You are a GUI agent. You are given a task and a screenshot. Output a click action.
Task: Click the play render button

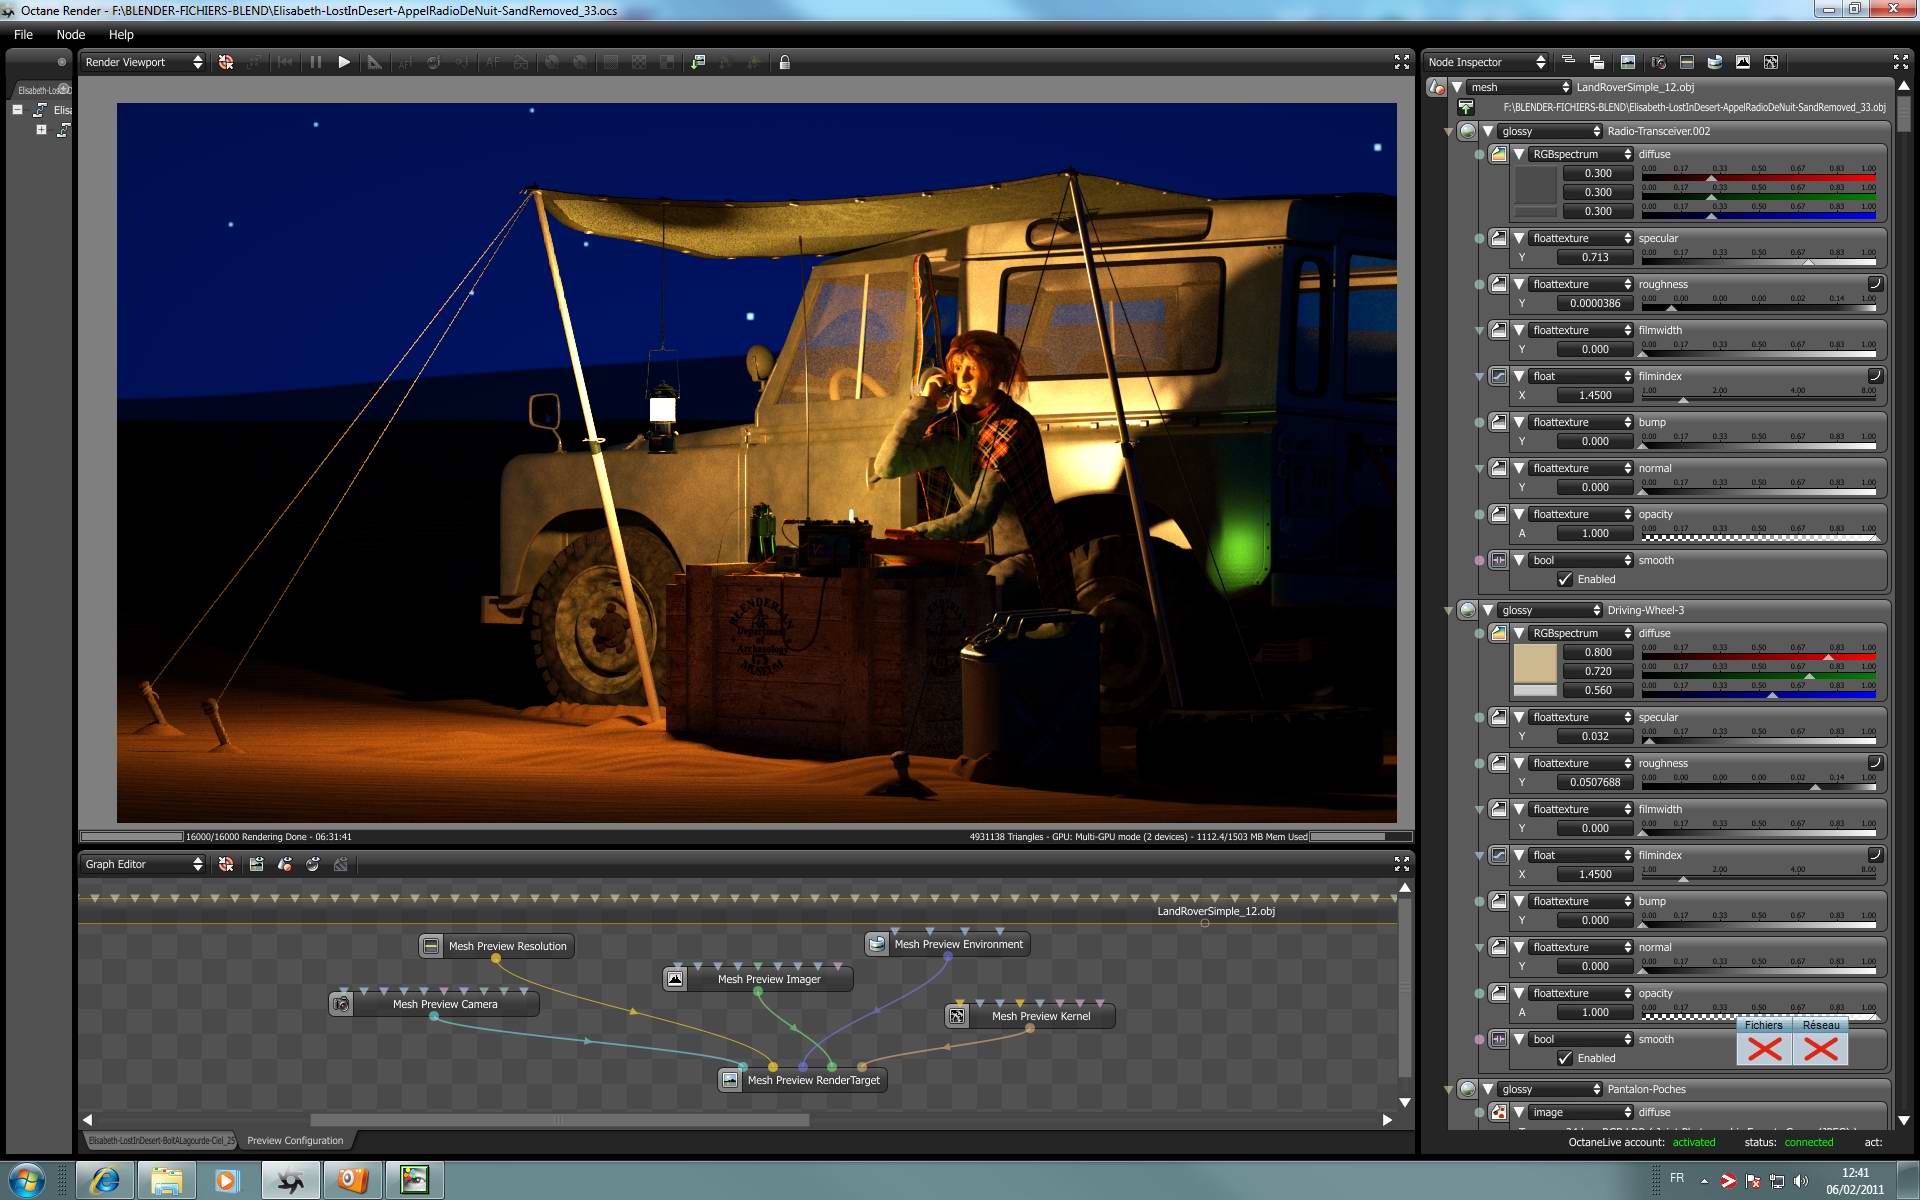pos(344,62)
